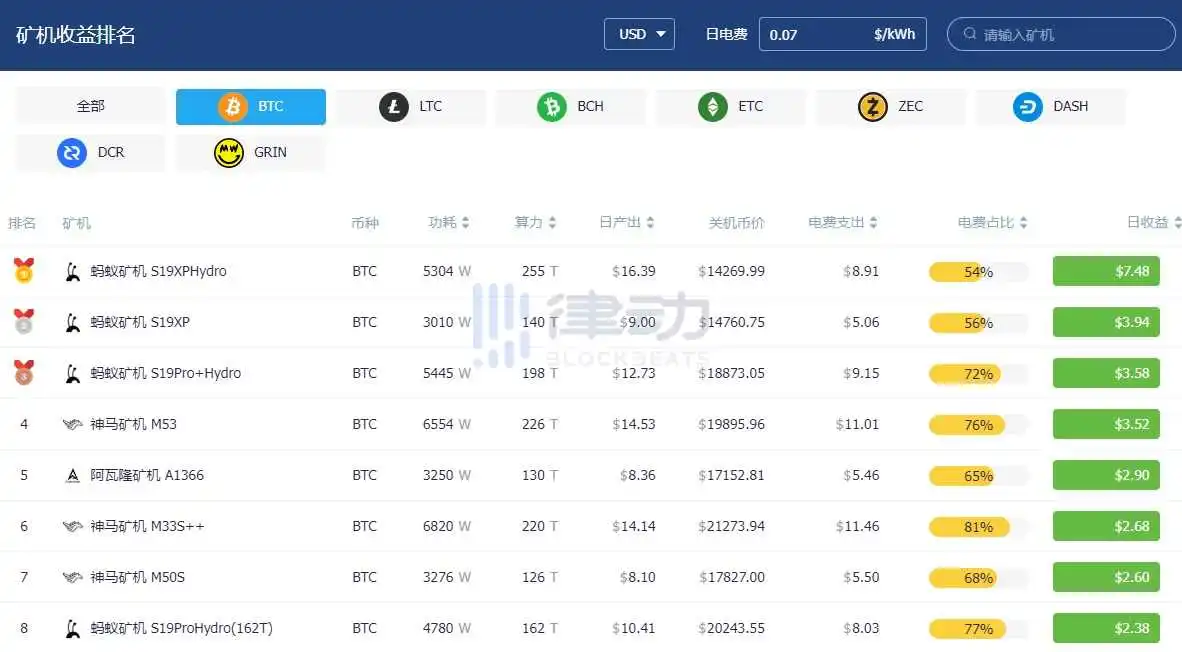
Task: Click Antminer brand icon for S19Pro+Hydro
Action: click(x=72, y=373)
